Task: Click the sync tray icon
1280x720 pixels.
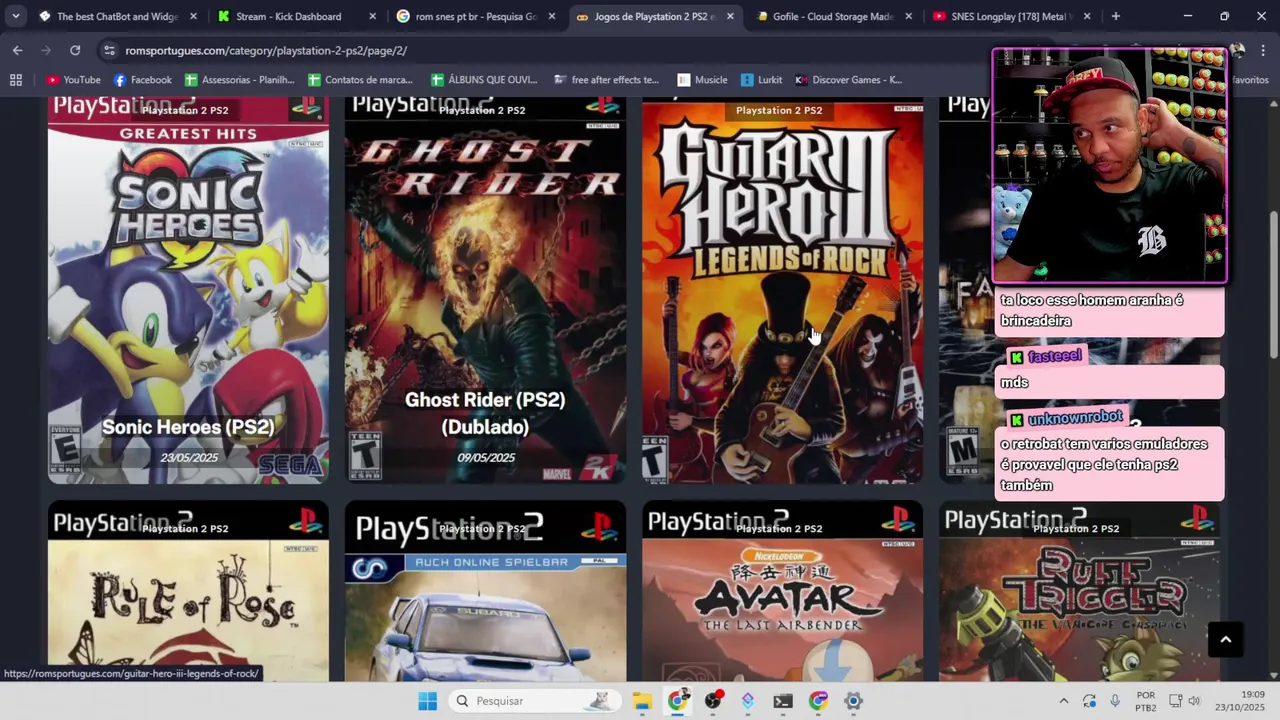Action: click(1089, 701)
